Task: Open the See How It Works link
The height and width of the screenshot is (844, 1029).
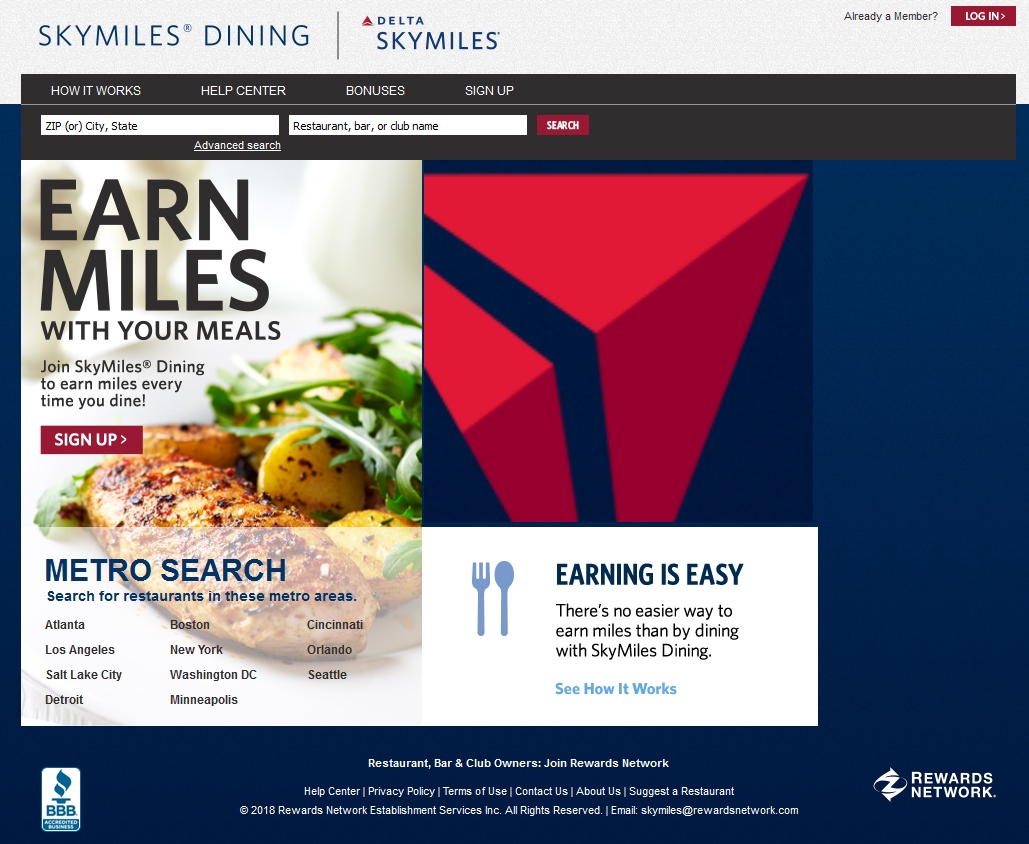Action: [x=616, y=688]
